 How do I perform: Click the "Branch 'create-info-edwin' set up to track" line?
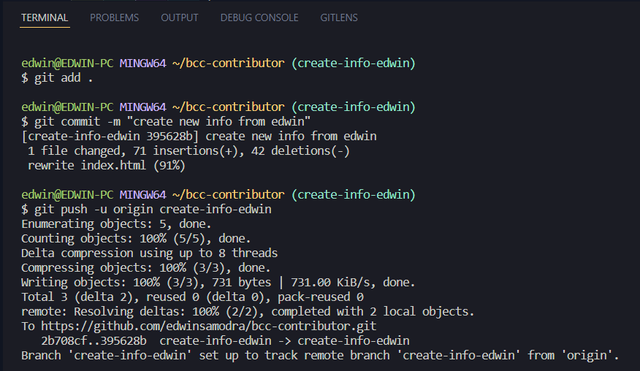(320, 355)
